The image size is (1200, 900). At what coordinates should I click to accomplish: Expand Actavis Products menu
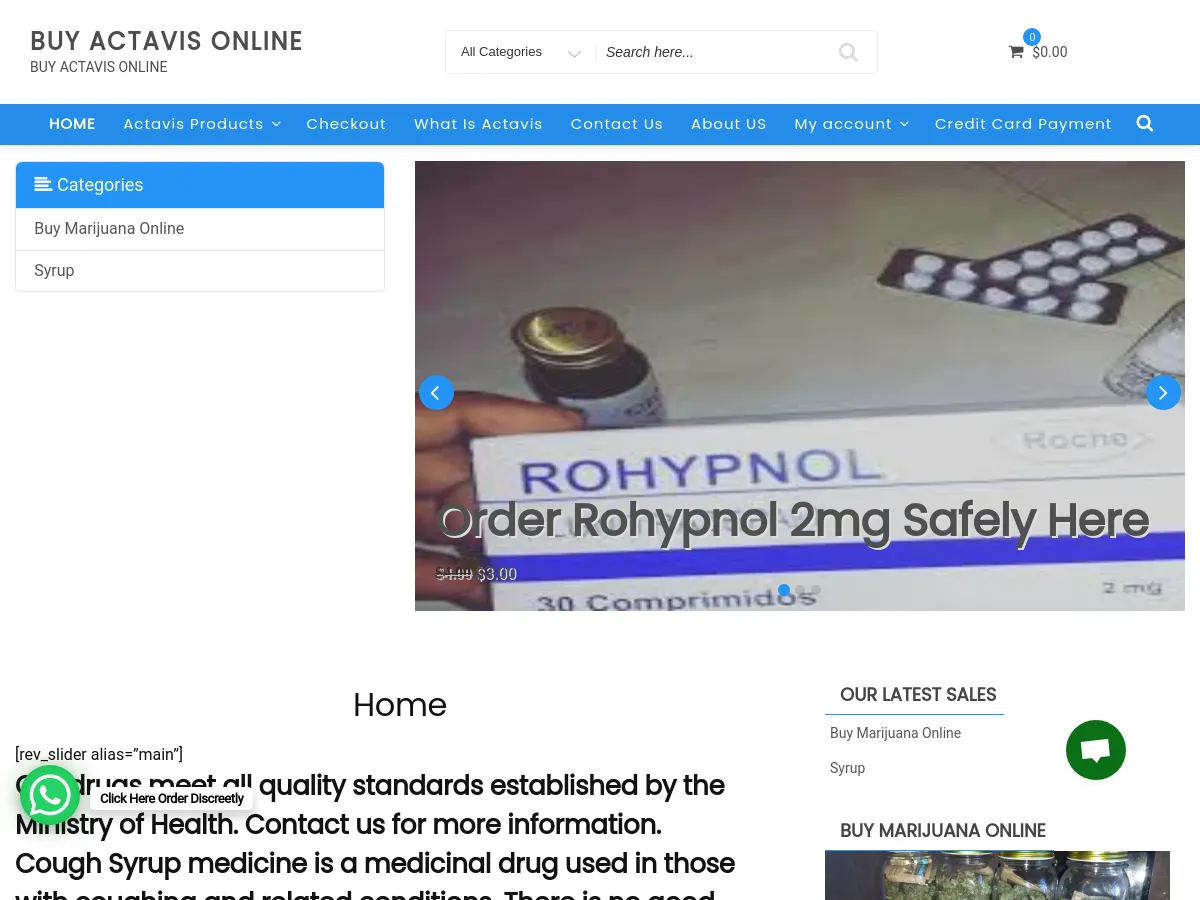202,124
